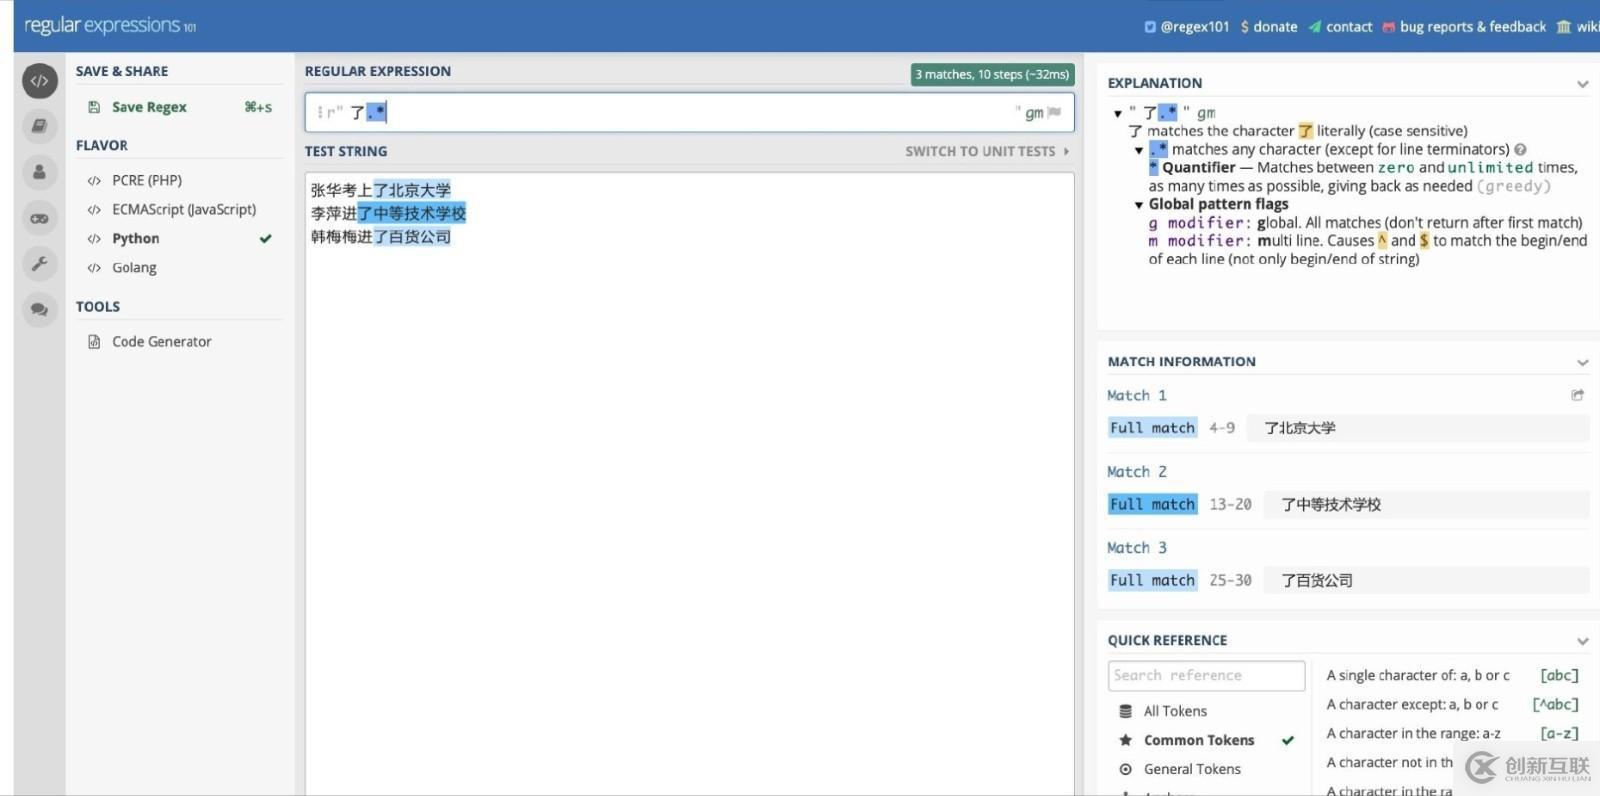The height and width of the screenshot is (796, 1600).
Task: Click the Twitter @regex101 icon
Action: coord(1150,27)
